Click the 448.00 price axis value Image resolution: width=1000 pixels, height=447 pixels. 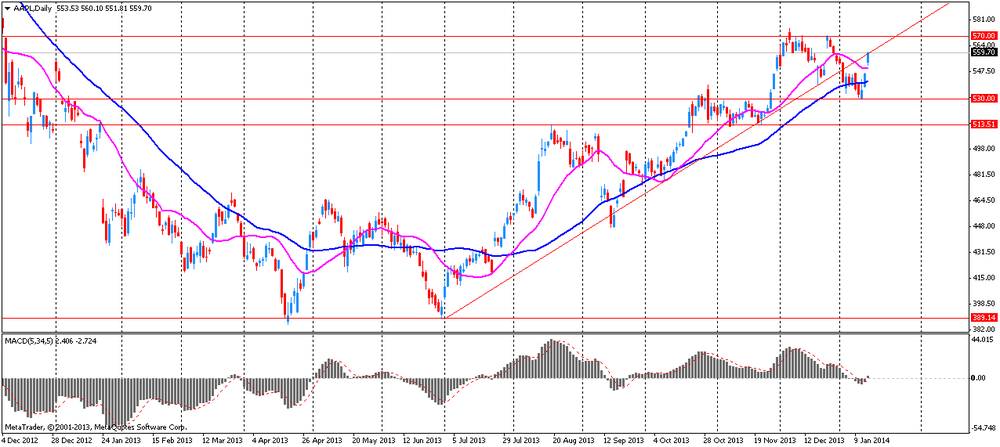pos(983,226)
